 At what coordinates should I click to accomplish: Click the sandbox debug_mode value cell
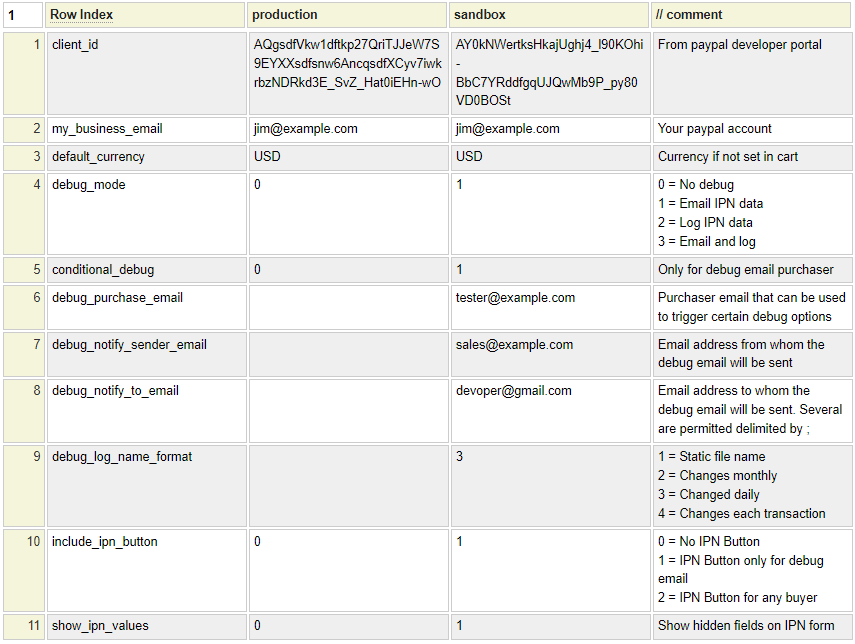coord(548,213)
